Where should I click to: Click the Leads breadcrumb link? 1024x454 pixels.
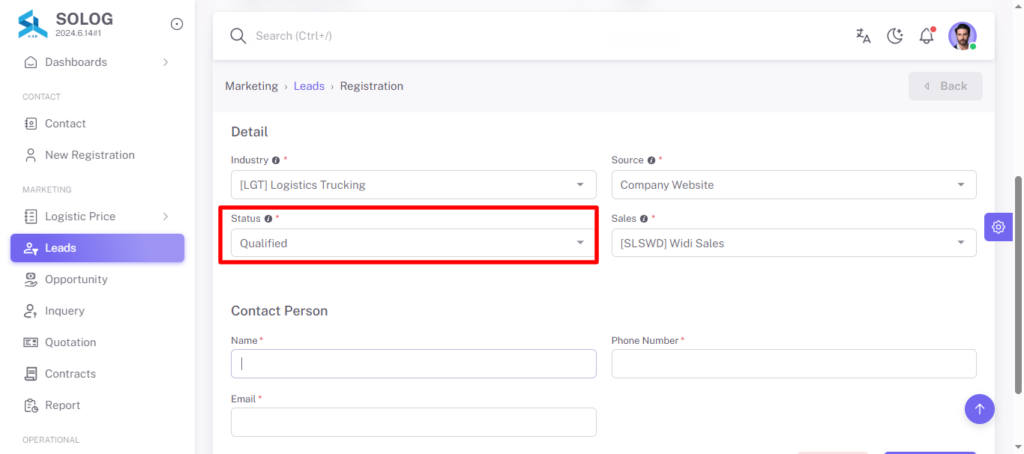[x=309, y=86]
